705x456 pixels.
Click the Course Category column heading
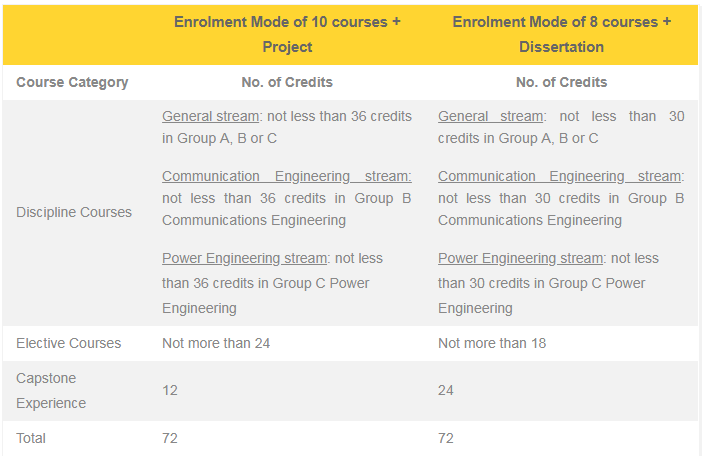coord(72,82)
